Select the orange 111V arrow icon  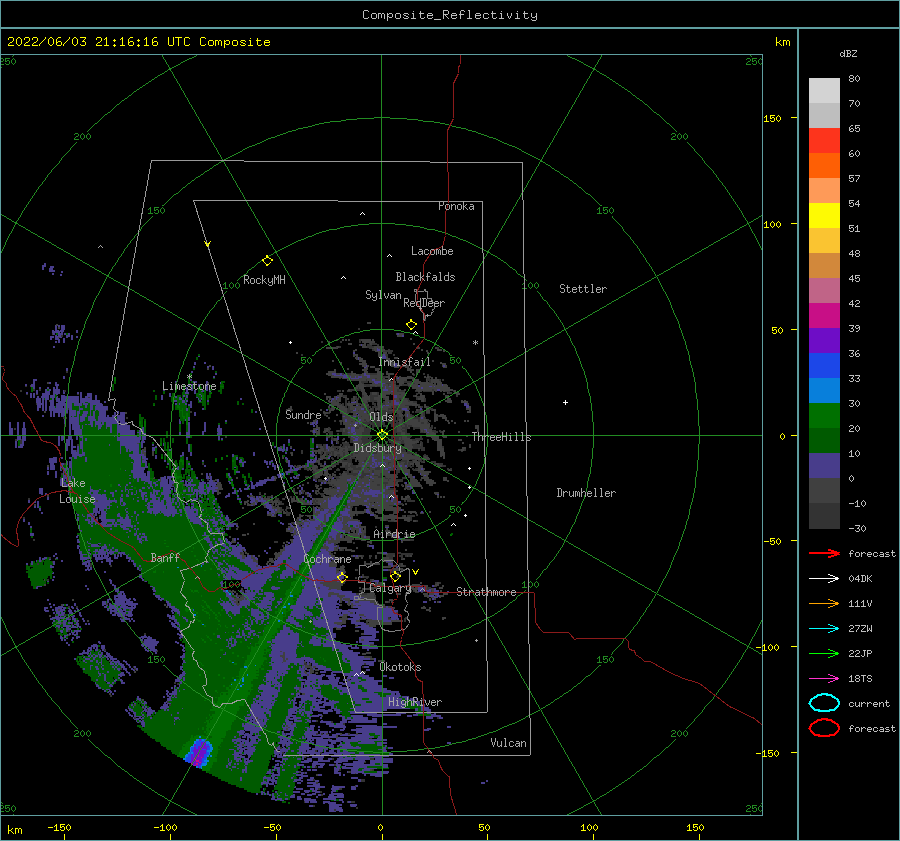[x=824, y=603]
